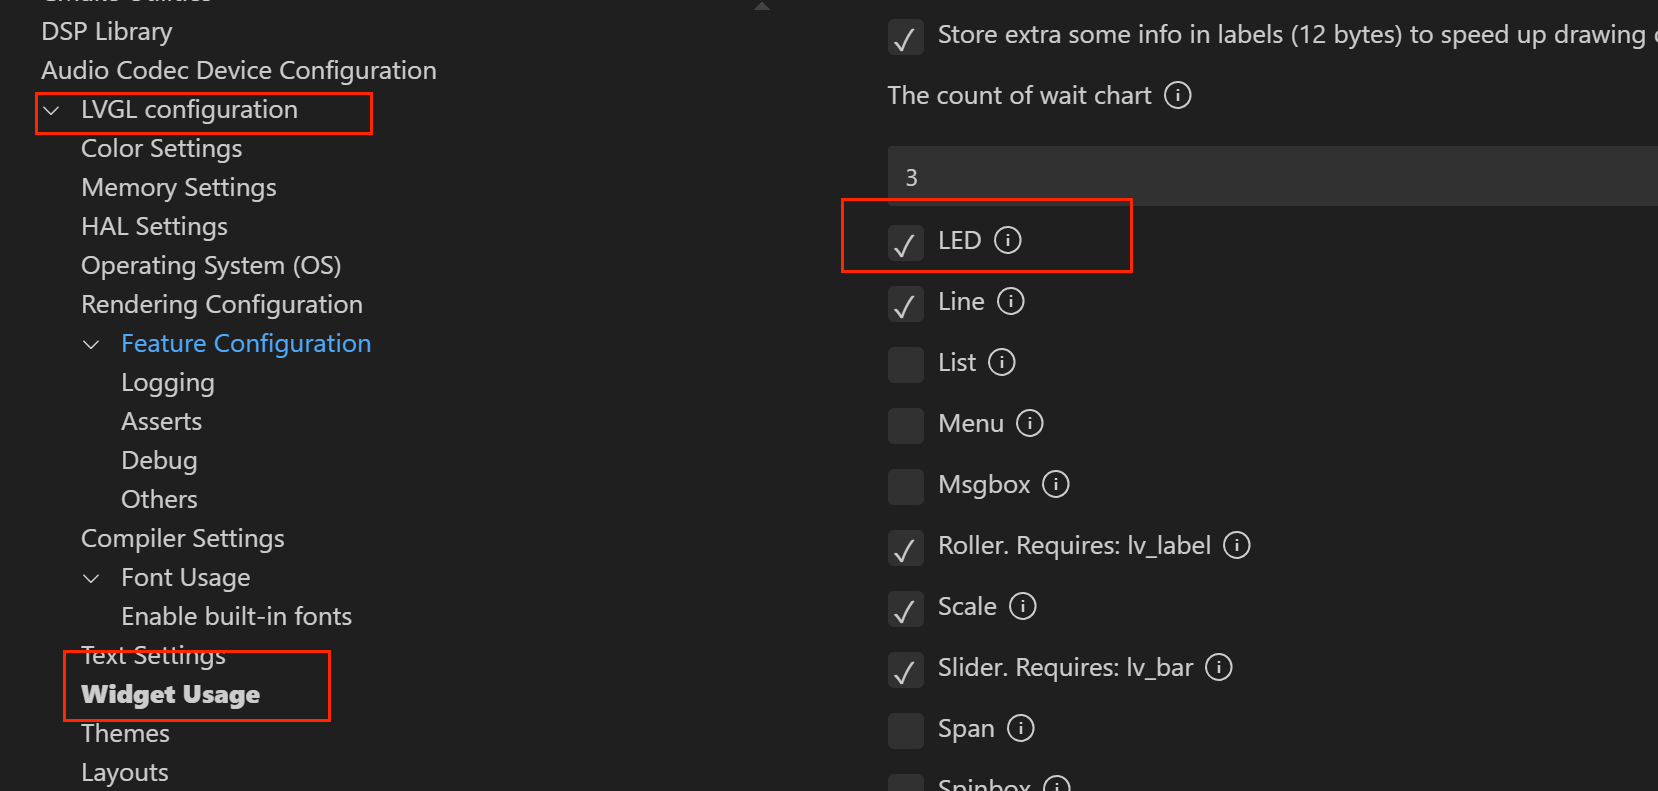Image resolution: width=1658 pixels, height=791 pixels.
Task: Check the Msgbox widget checkbox
Action: coord(905,486)
